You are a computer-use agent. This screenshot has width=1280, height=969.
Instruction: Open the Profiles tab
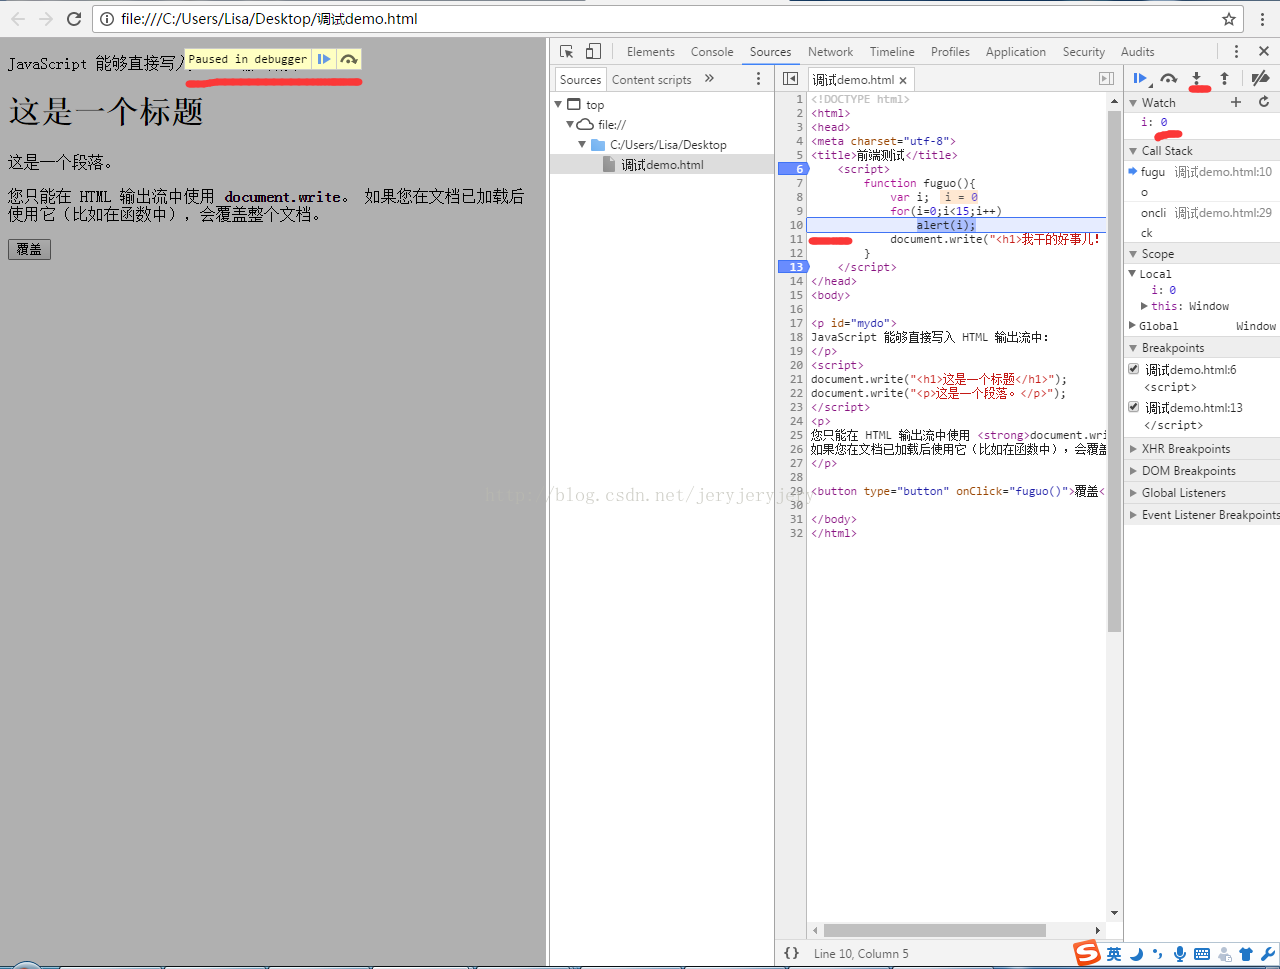click(x=950, y=52)
